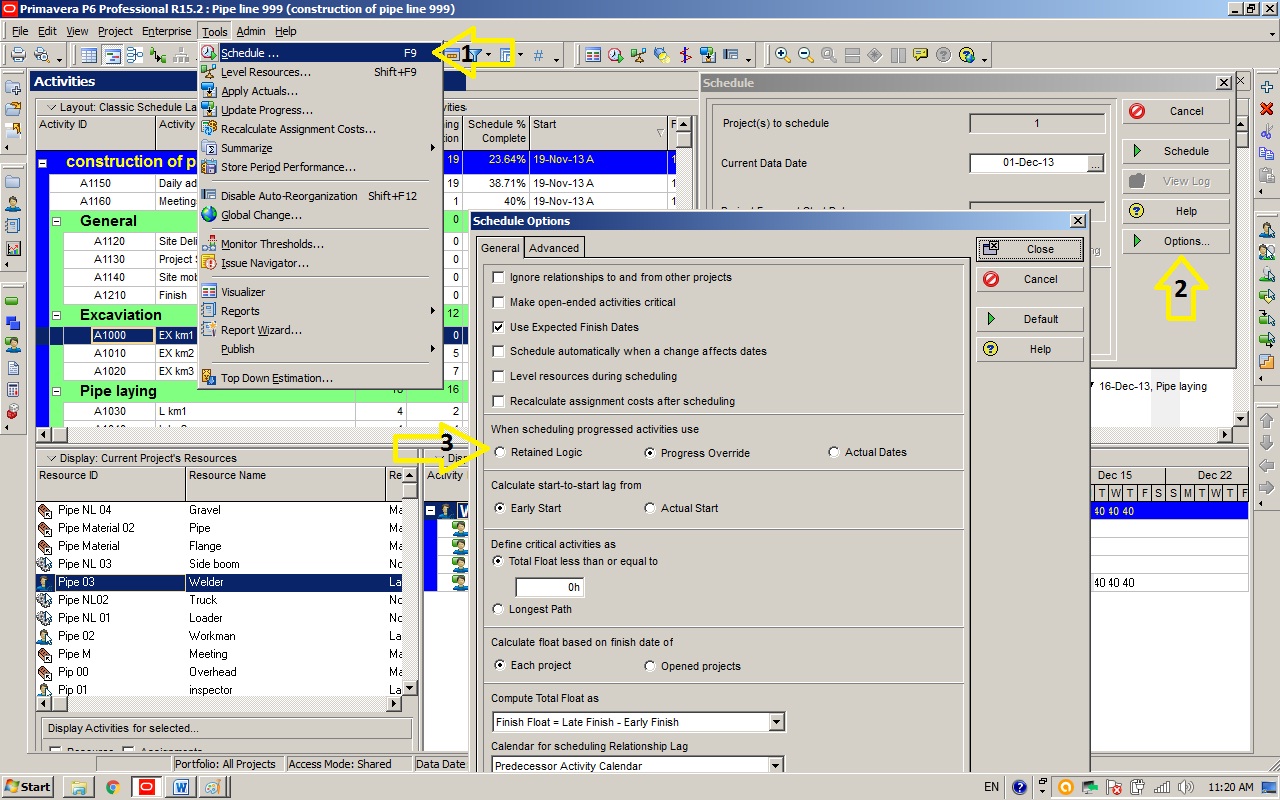Click the Print Preview toolbar icon
This screenshot has height=800, width=1280.
(x=42, y=55)
